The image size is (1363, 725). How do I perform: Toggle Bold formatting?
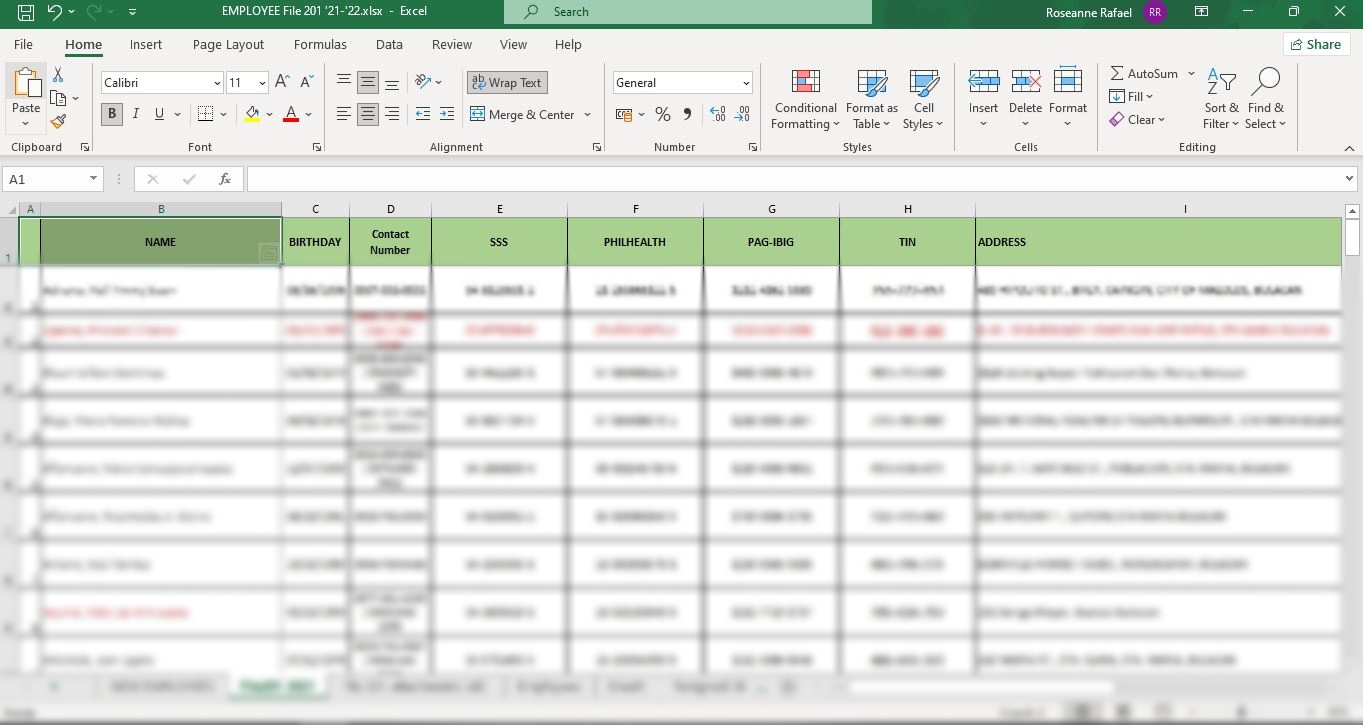tap(112, 114)
